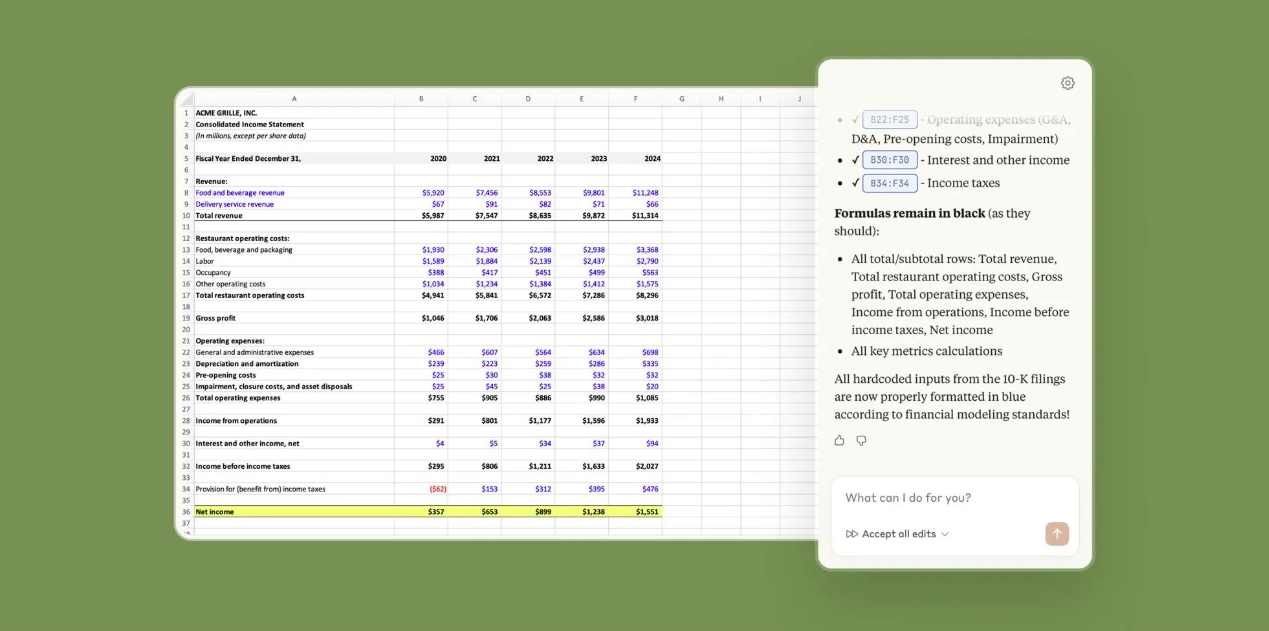The height and width of the screenshot is (631, 1269).
Task: Select column C header
Action: tap(475, 99)
